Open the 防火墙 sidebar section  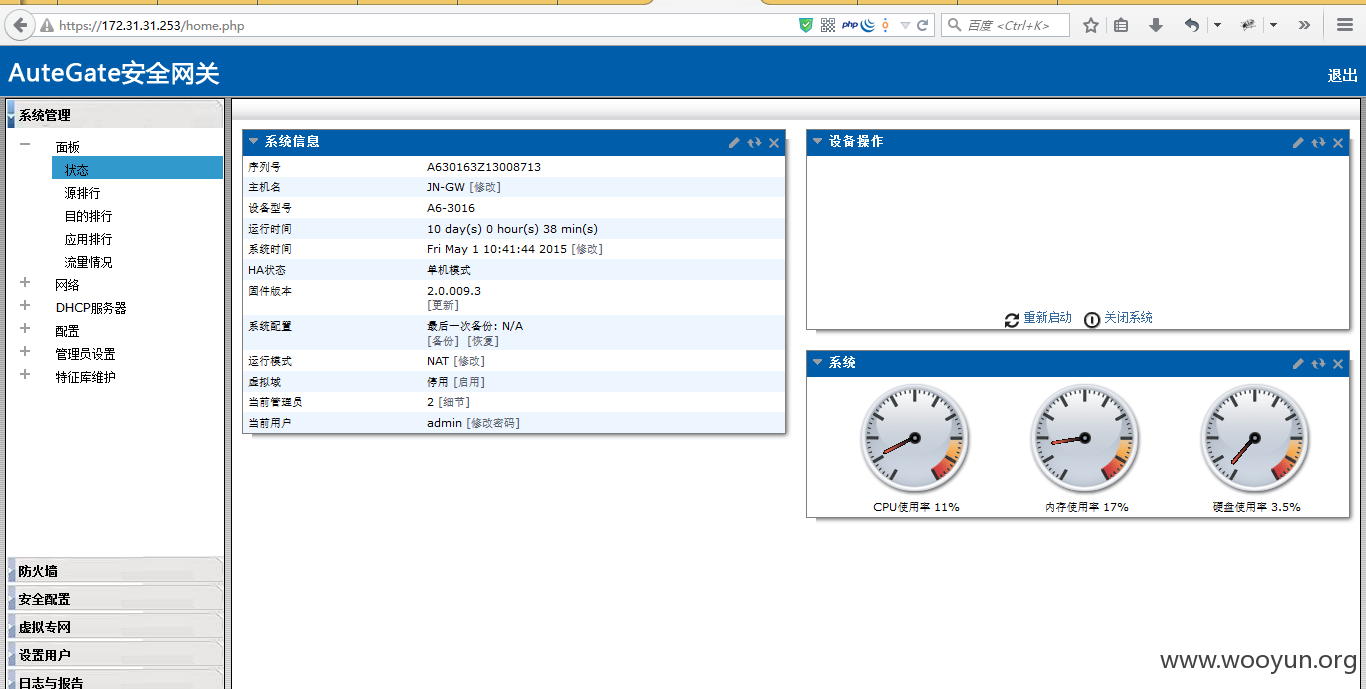click(x=115, y=571)
